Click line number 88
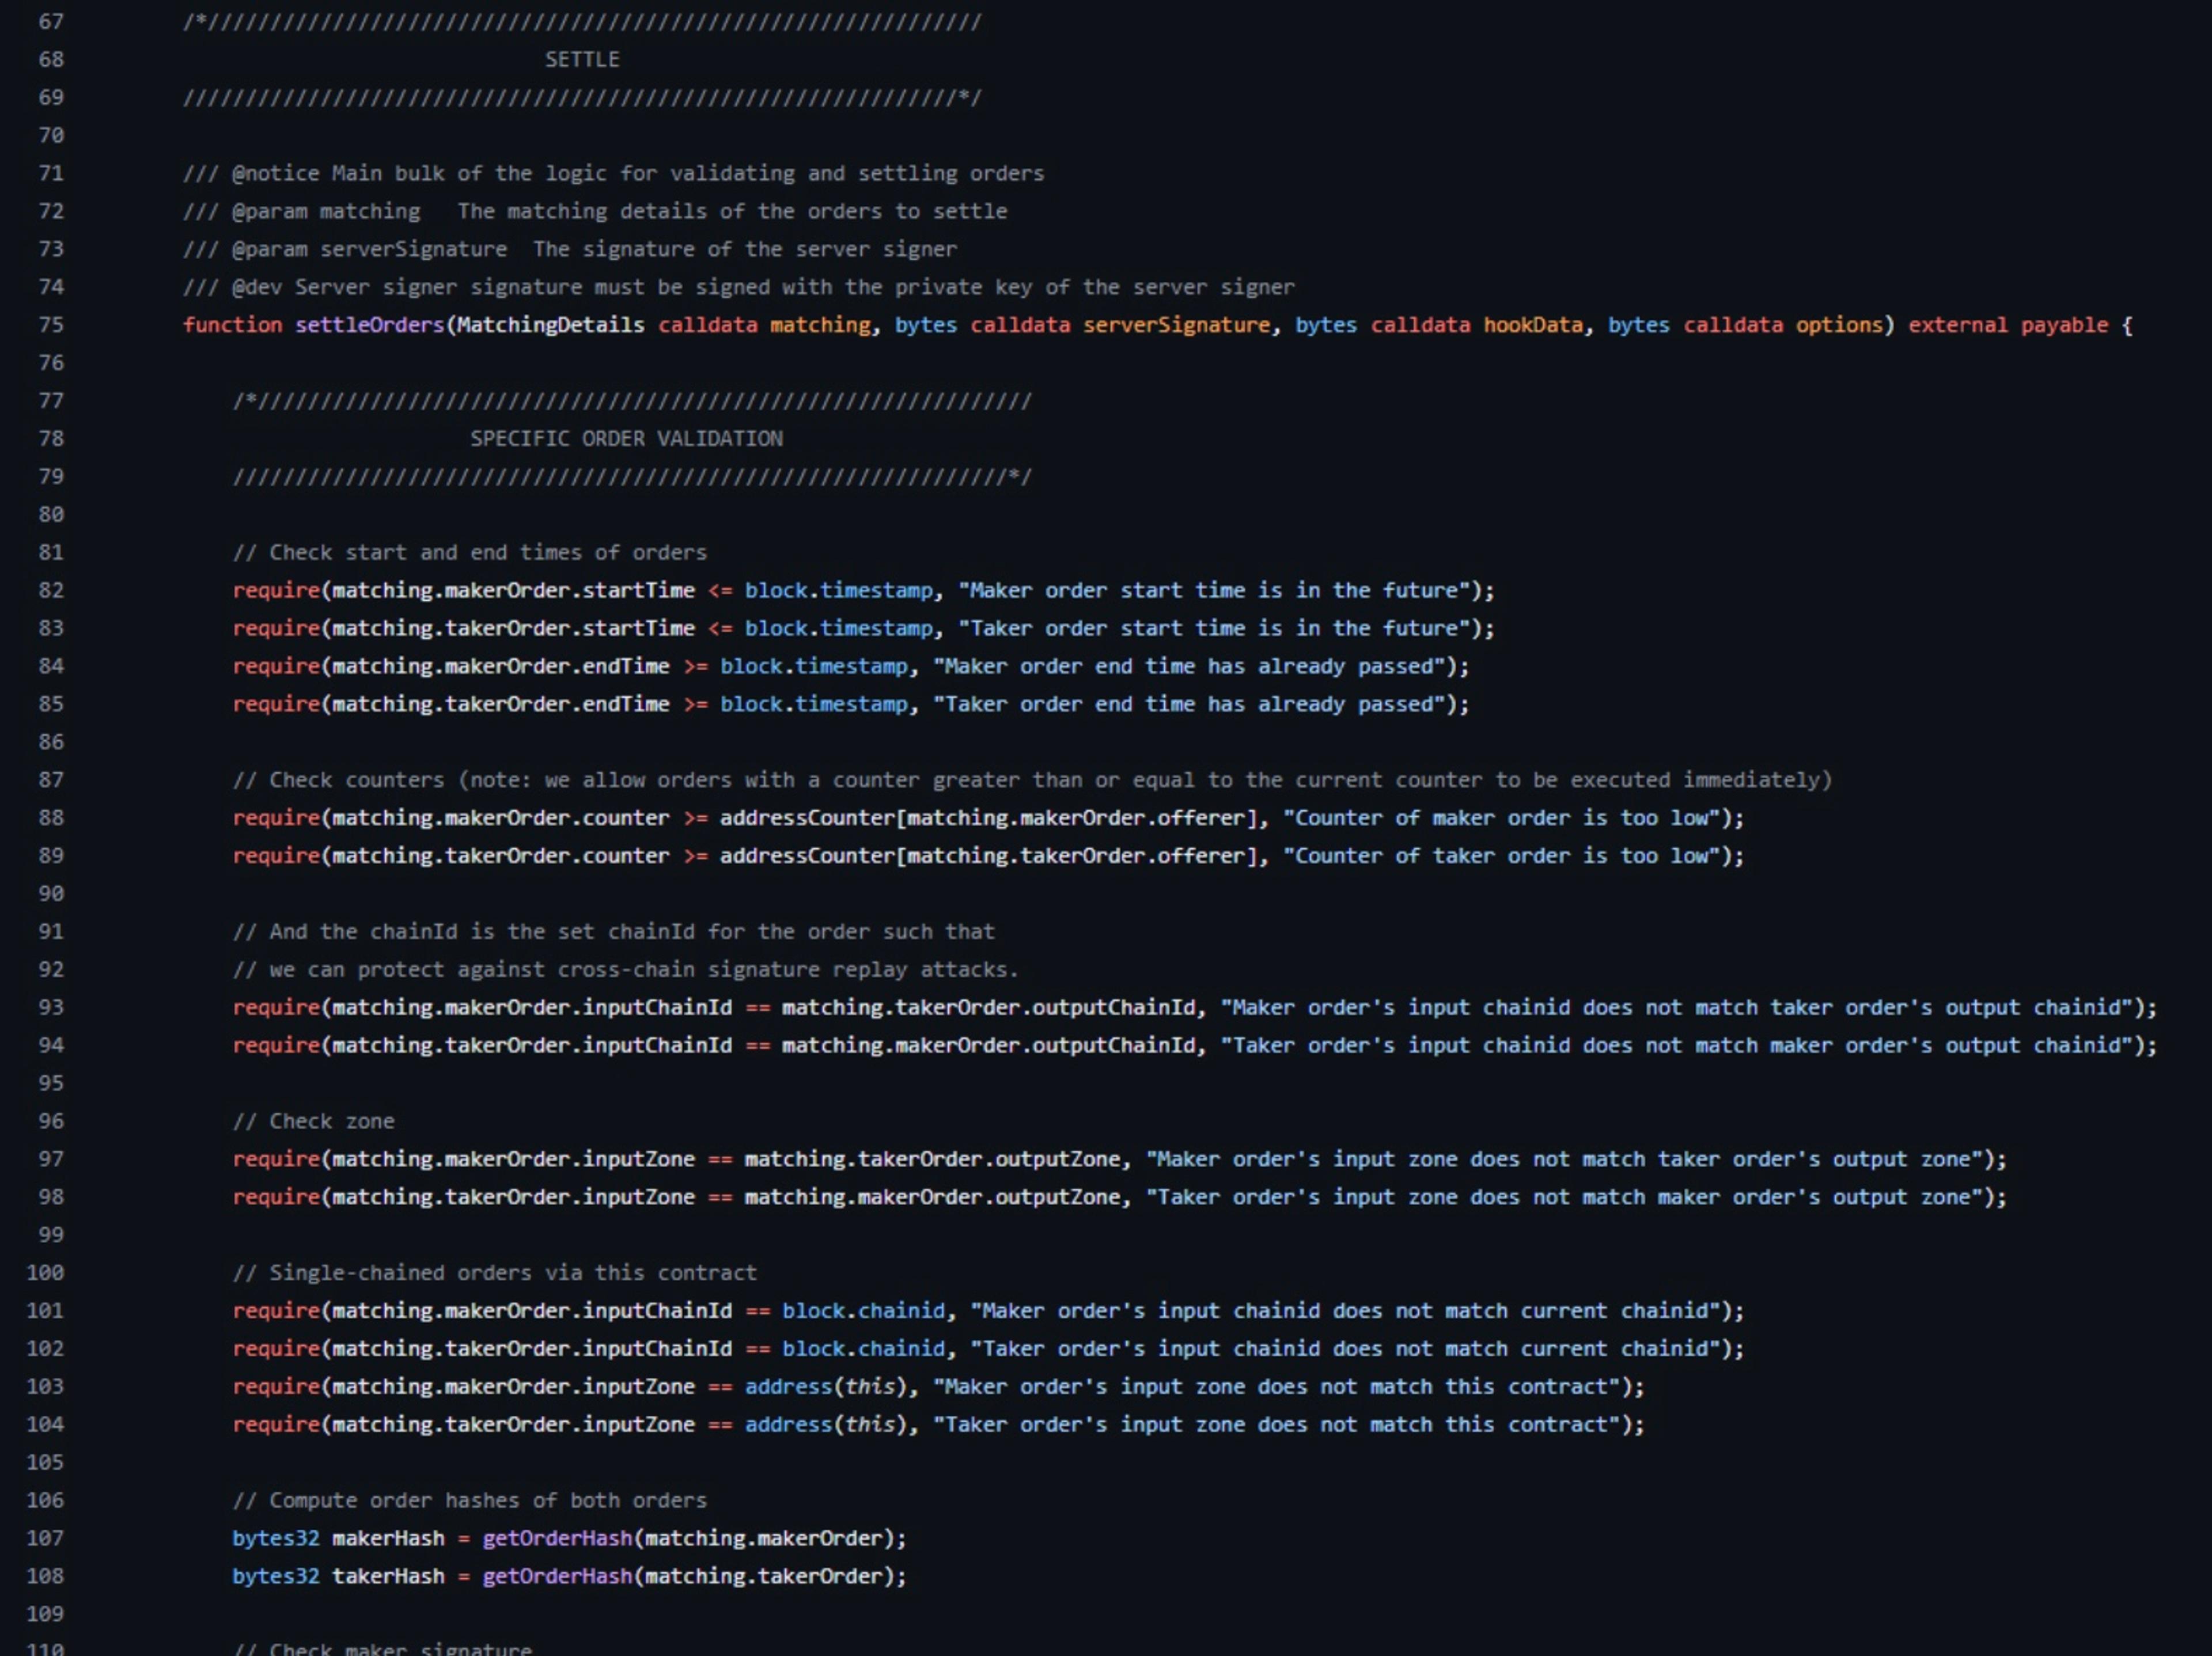This screenshot has width=2212, height=1656. coord(50,818)
